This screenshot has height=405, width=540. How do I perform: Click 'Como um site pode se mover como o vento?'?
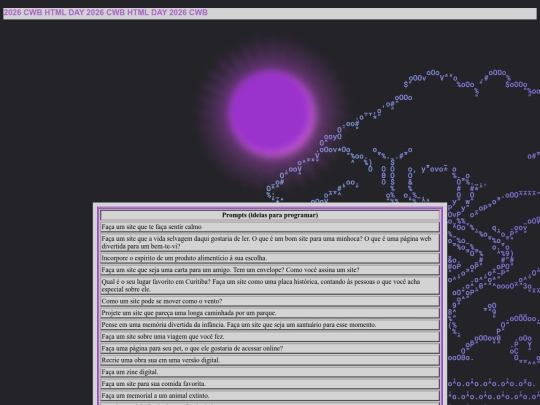tap(270, 301)
